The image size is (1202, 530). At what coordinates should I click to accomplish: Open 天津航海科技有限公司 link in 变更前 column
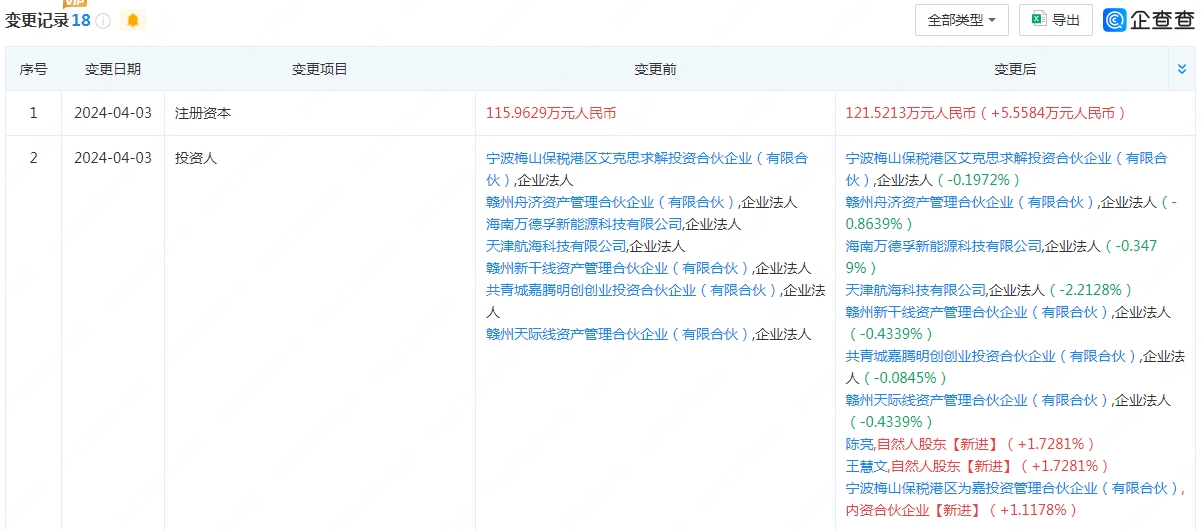pos(556,246)
